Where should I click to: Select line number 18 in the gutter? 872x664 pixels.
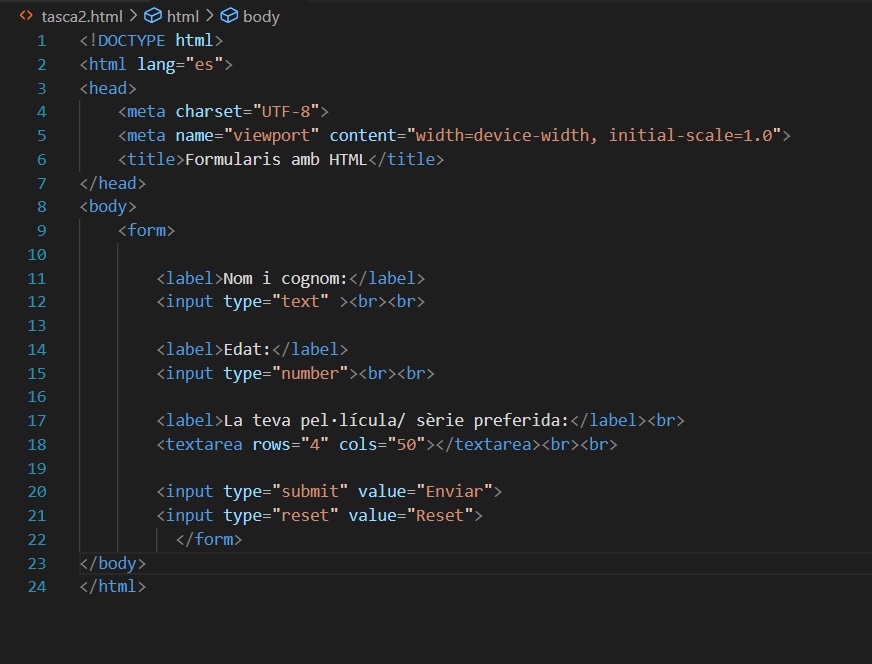coord(37,444)
